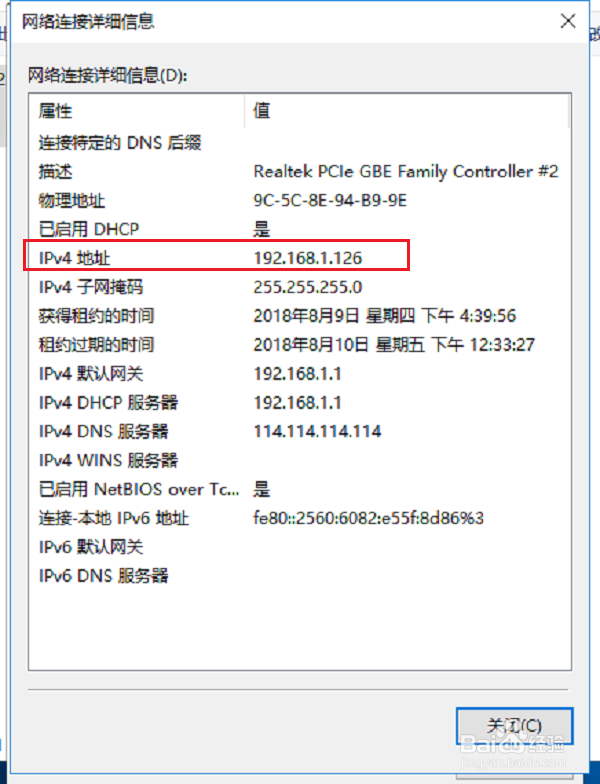
Task: Select the IPv4 WINS 服务器 row
Action: point(299,460)
